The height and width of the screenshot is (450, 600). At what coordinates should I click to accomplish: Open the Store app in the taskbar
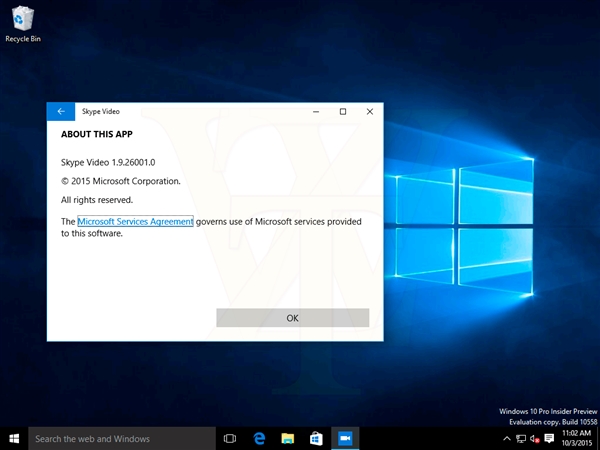[x=315, y=438]
